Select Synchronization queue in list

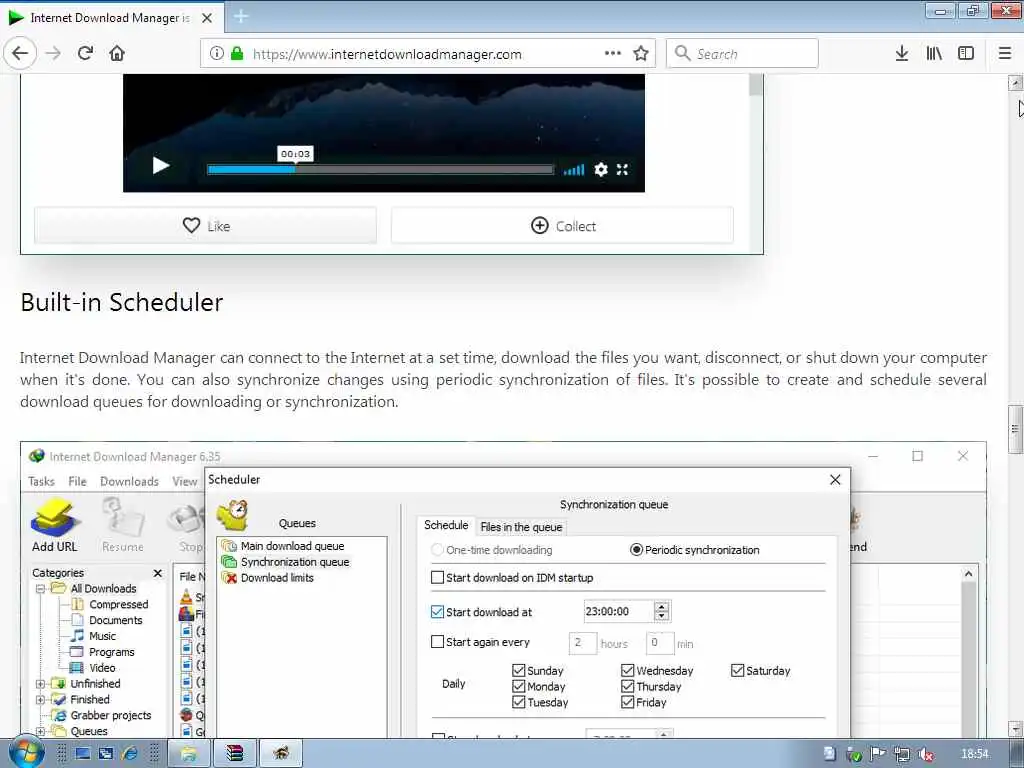coord(295,562)
